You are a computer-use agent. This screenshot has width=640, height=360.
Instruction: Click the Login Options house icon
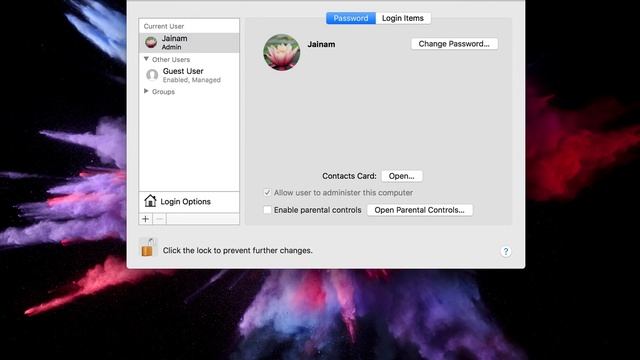tap(150, 201)
